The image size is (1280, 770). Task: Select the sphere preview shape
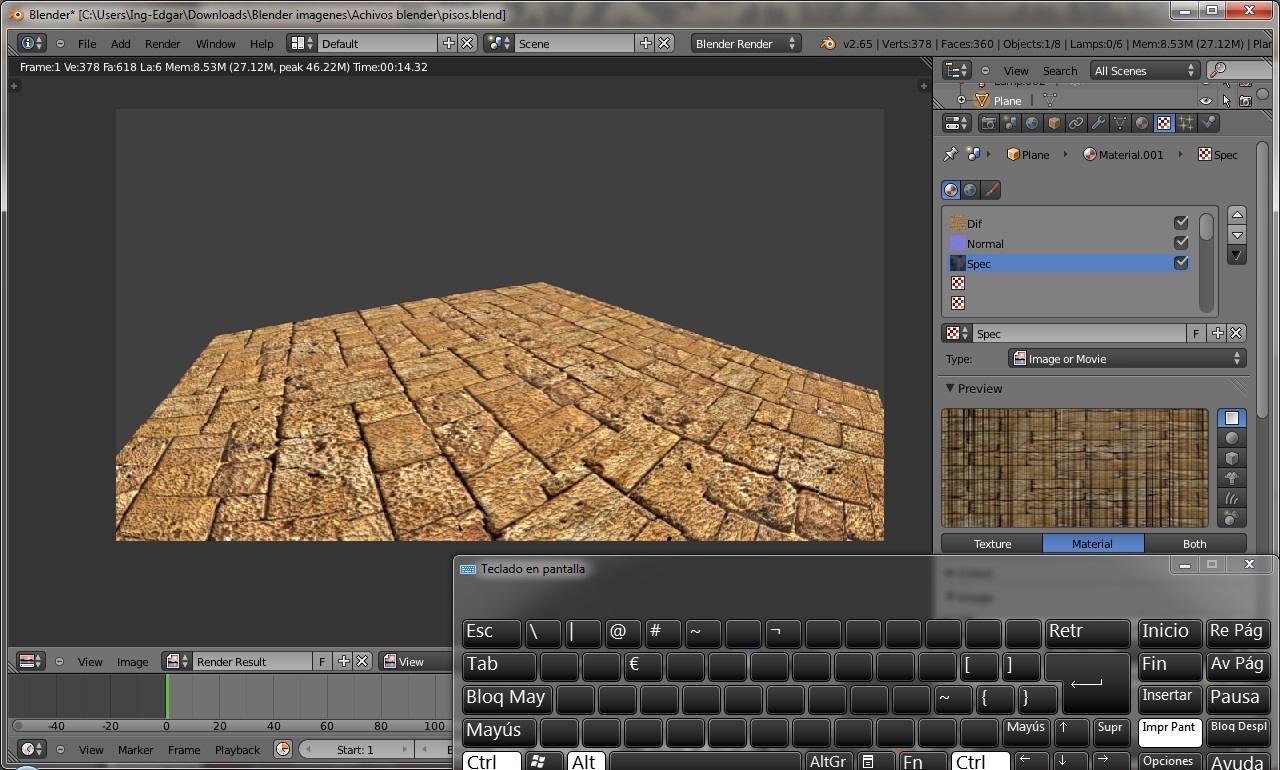(x=1231, y=438)
